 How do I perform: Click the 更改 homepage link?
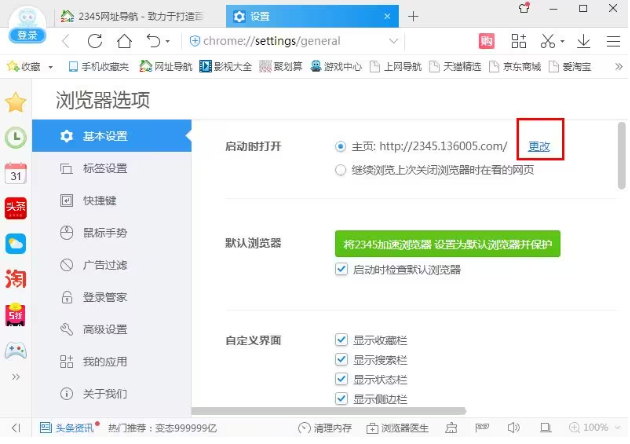tap(539, 146)
